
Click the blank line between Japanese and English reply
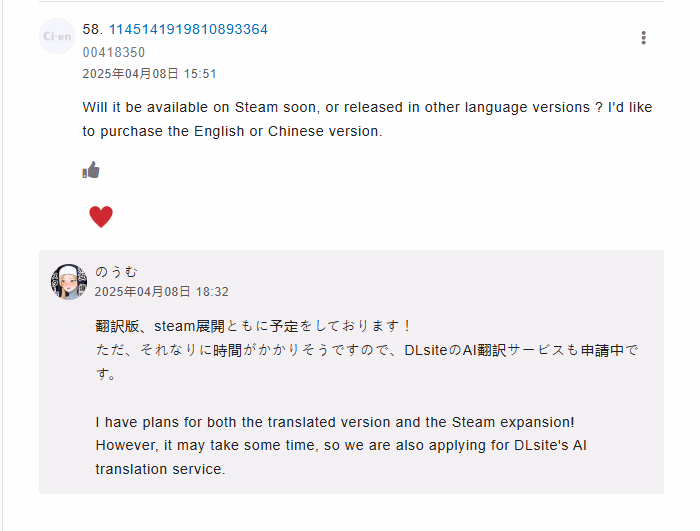pyautogui.click(x=300, y=398)
